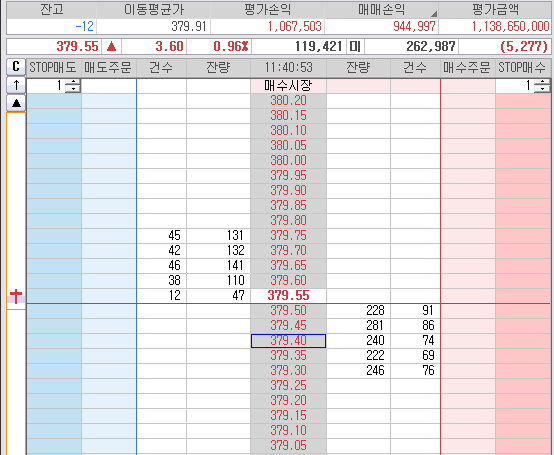Click the red cross current-price marker
The height and width of the screenshot is (455, 554).
point(16,295)
